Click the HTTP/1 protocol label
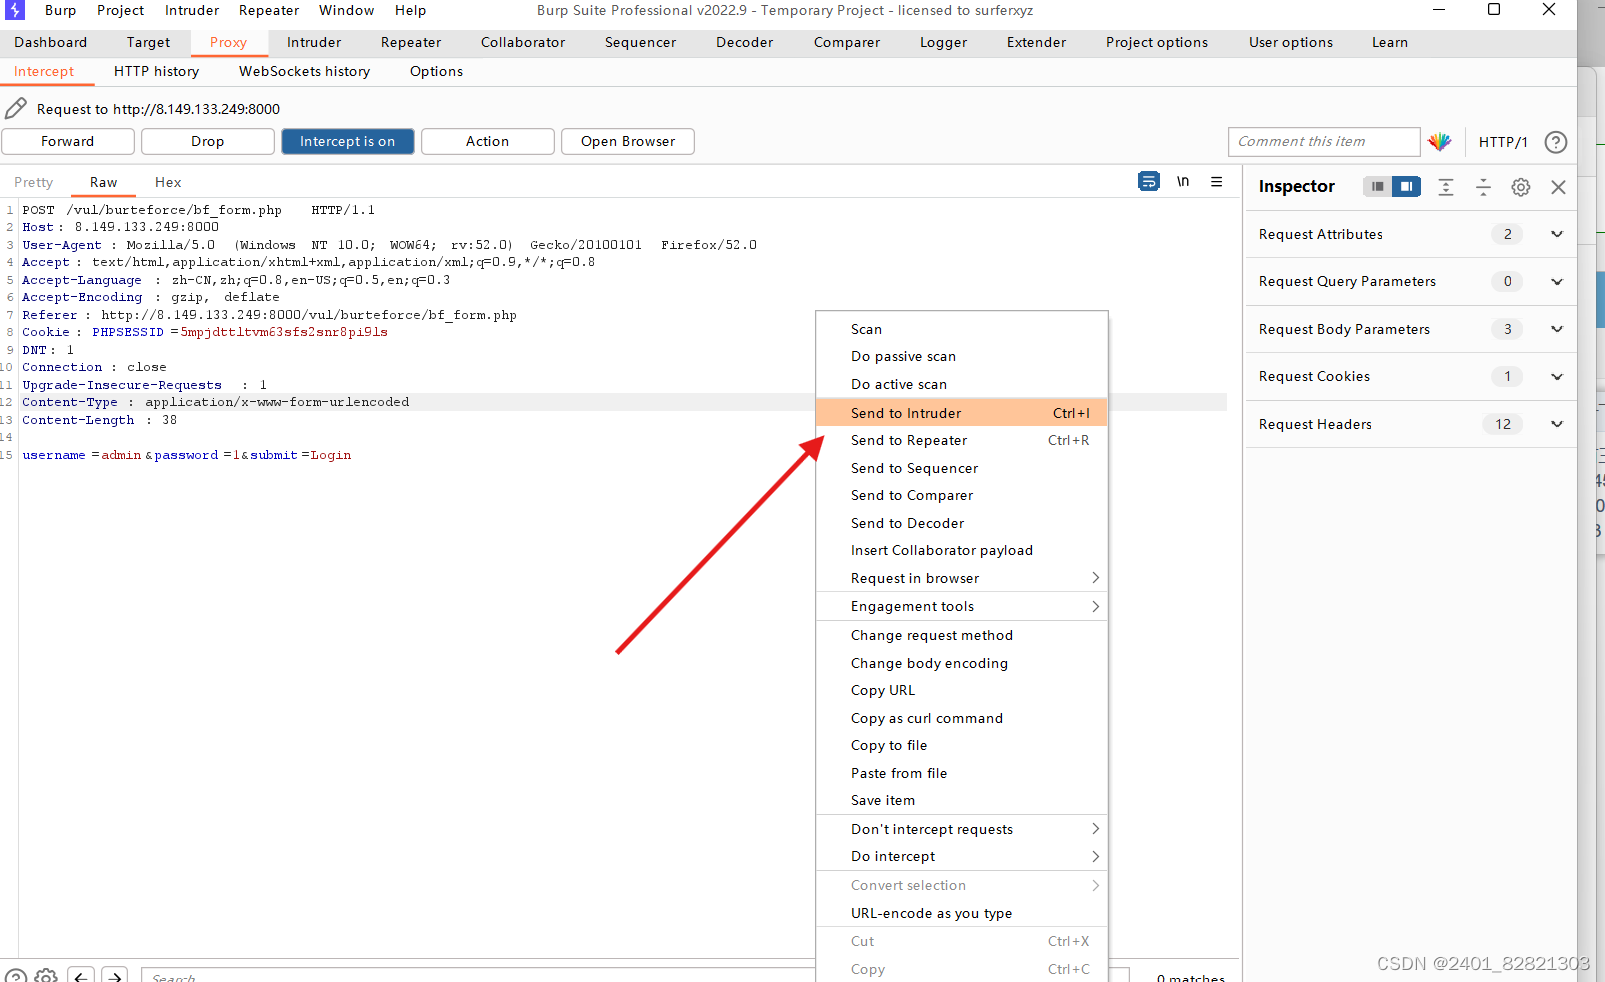 pyautogui.click(x=1503, y=142)
